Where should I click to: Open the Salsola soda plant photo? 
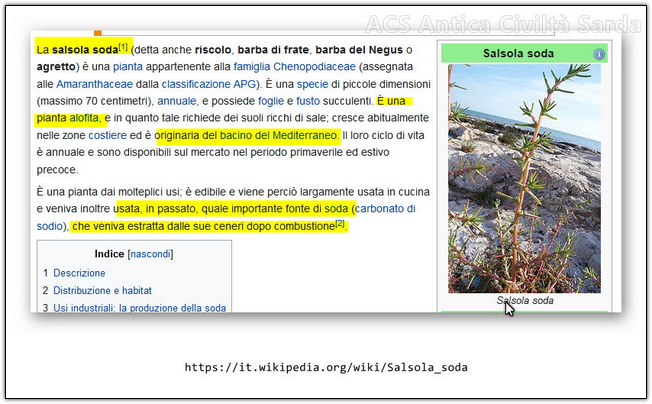point(524,178)
